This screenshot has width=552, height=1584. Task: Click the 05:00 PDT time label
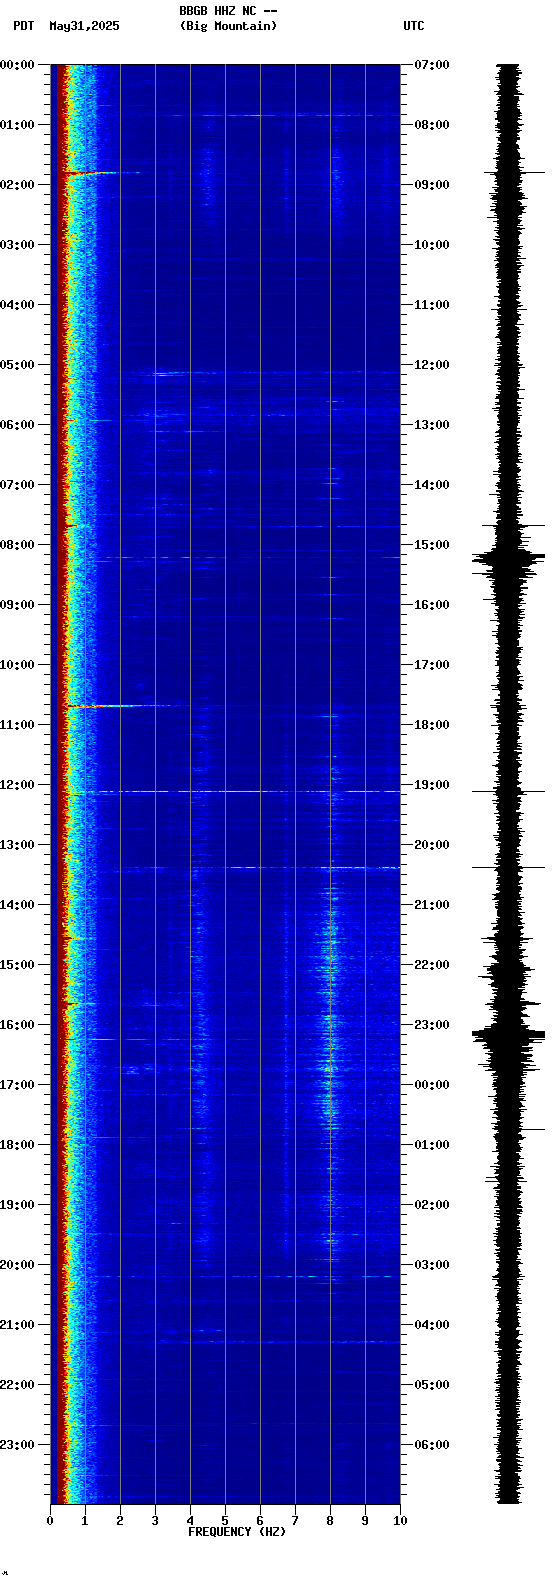click(17, 365)
